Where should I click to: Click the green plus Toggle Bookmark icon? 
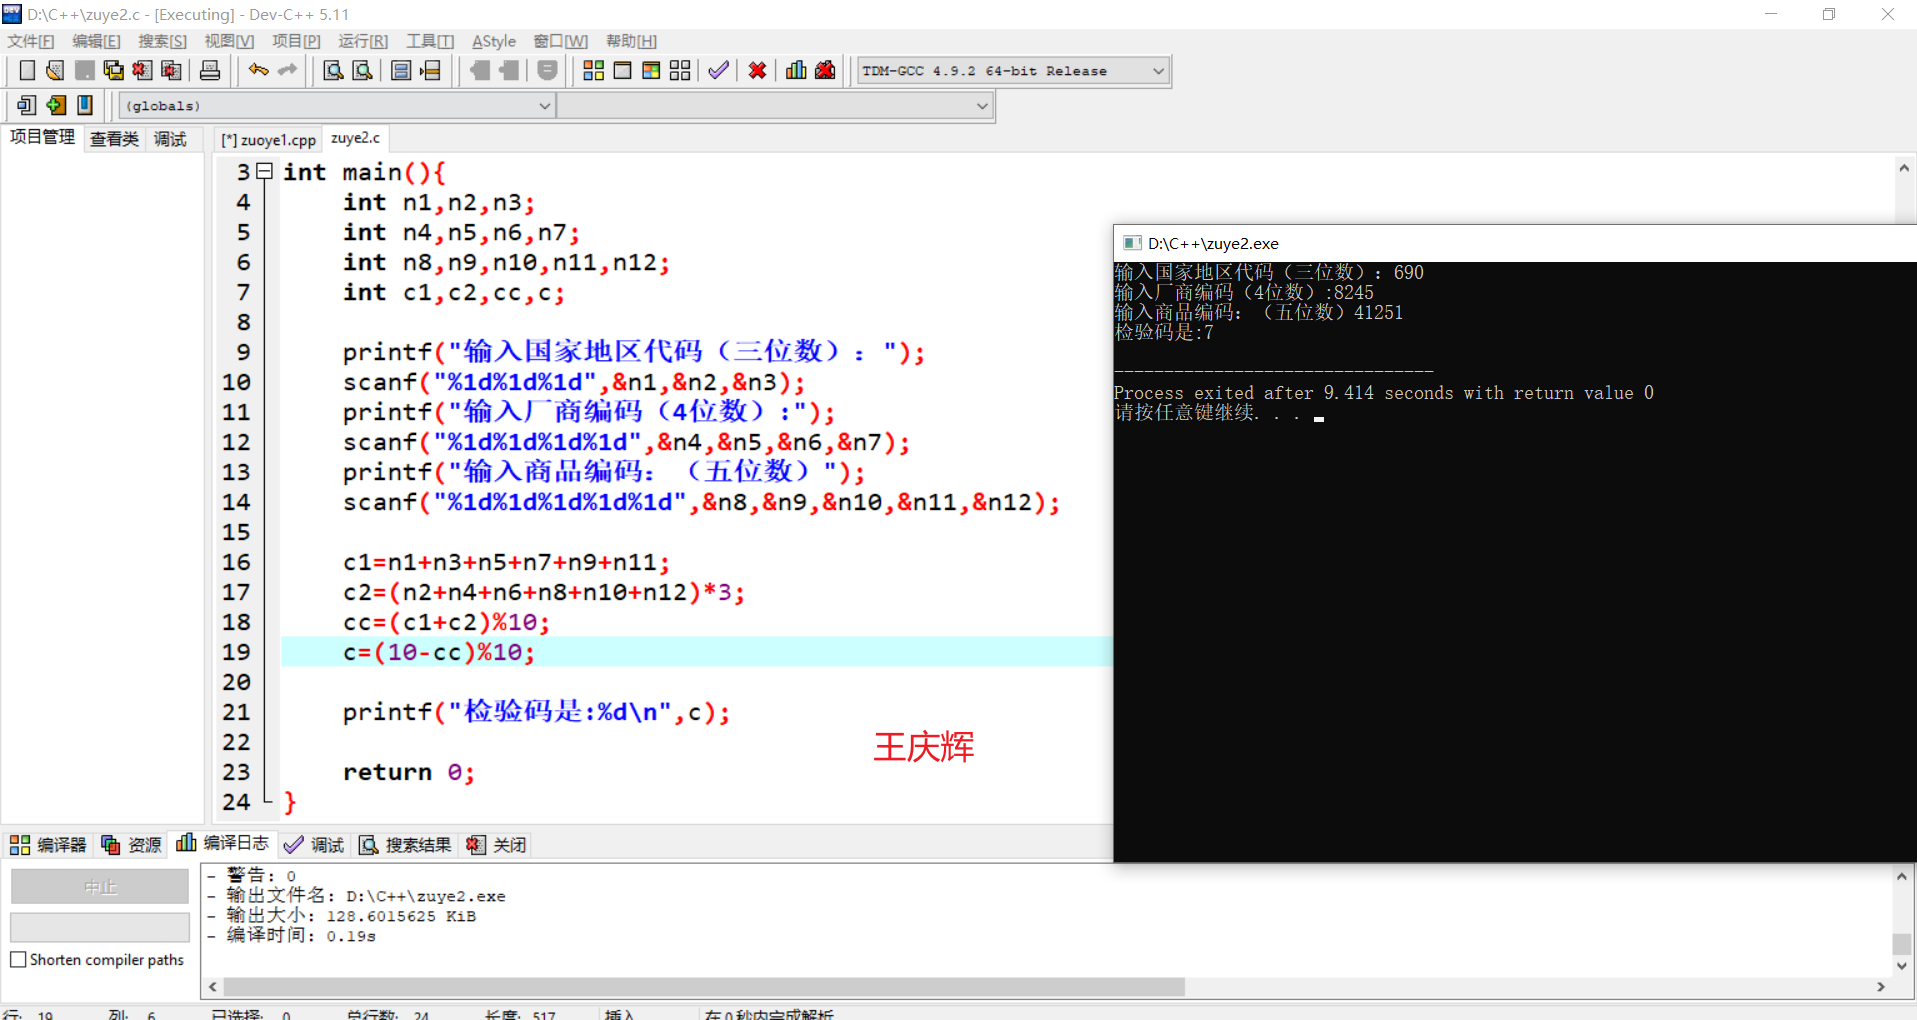(56, 105)
